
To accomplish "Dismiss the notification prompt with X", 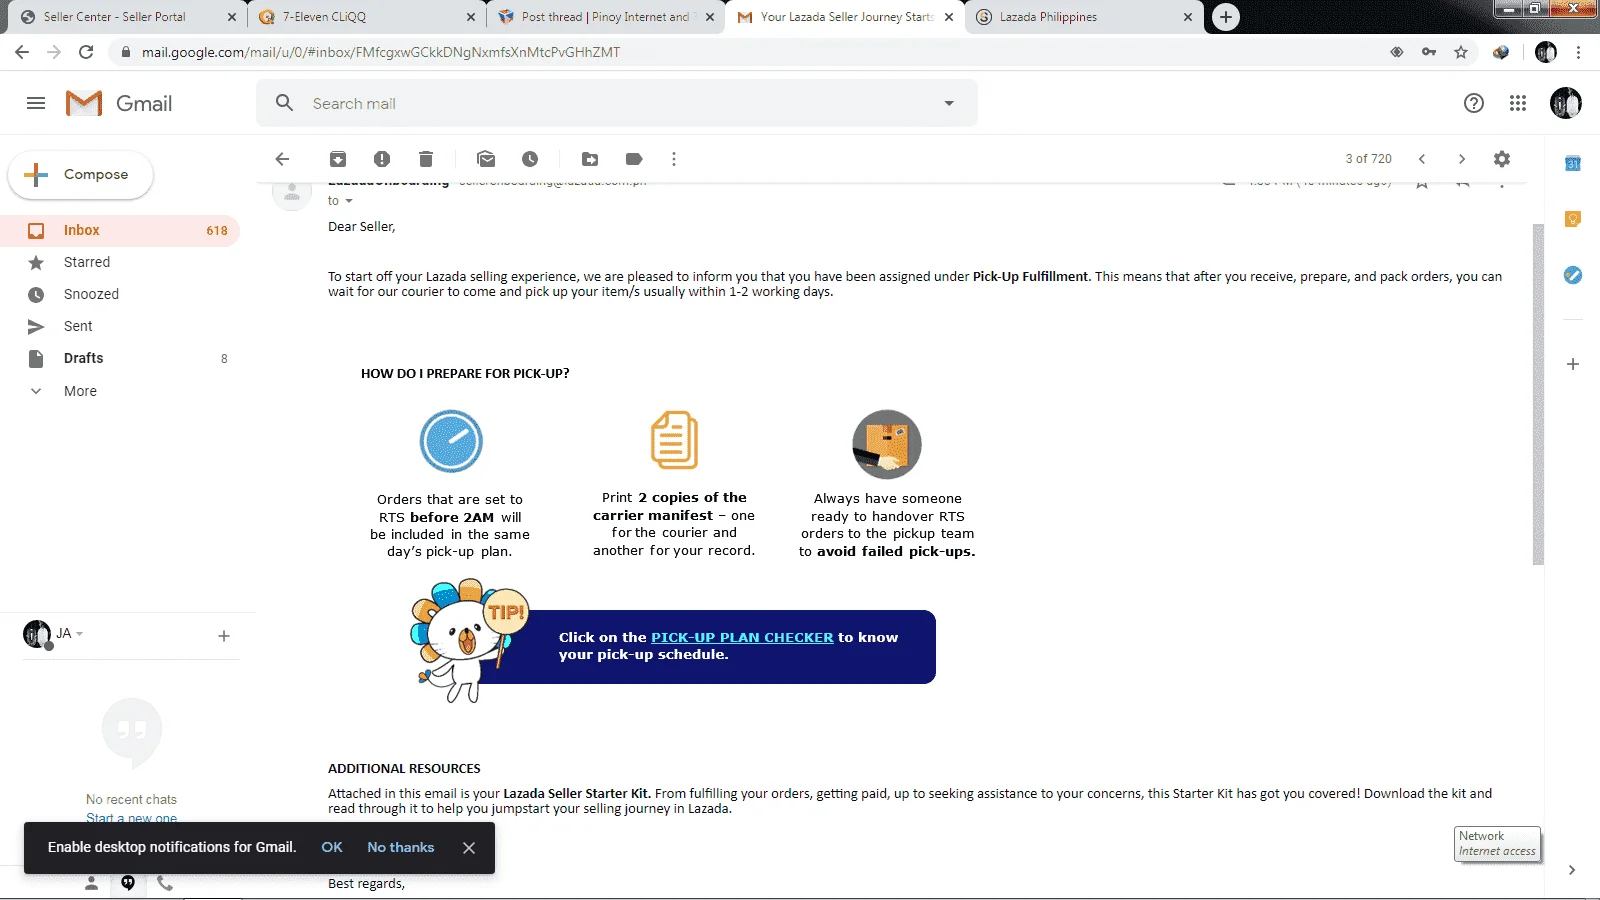I will [x=469, y=847].
